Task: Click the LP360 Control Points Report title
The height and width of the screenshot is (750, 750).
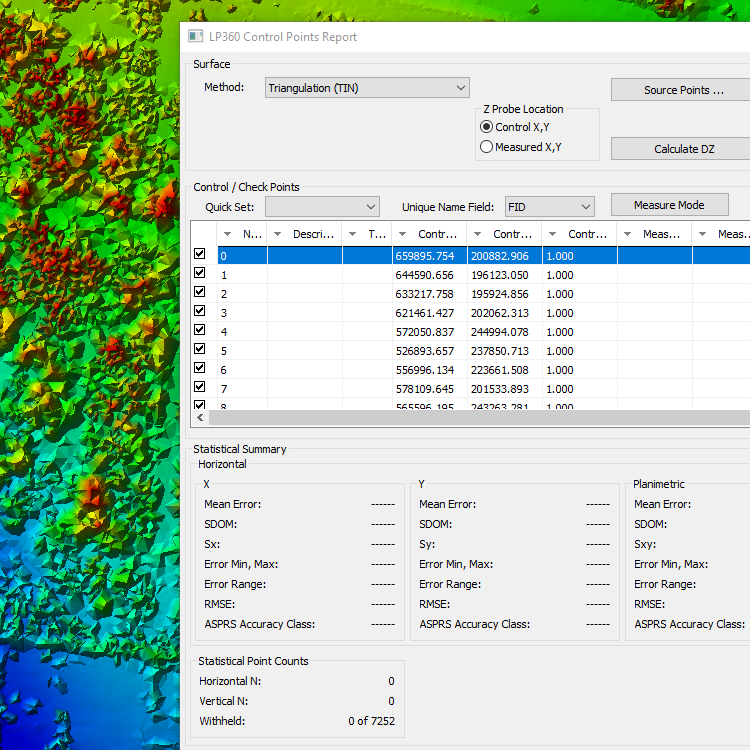Action: coord(283,37)
